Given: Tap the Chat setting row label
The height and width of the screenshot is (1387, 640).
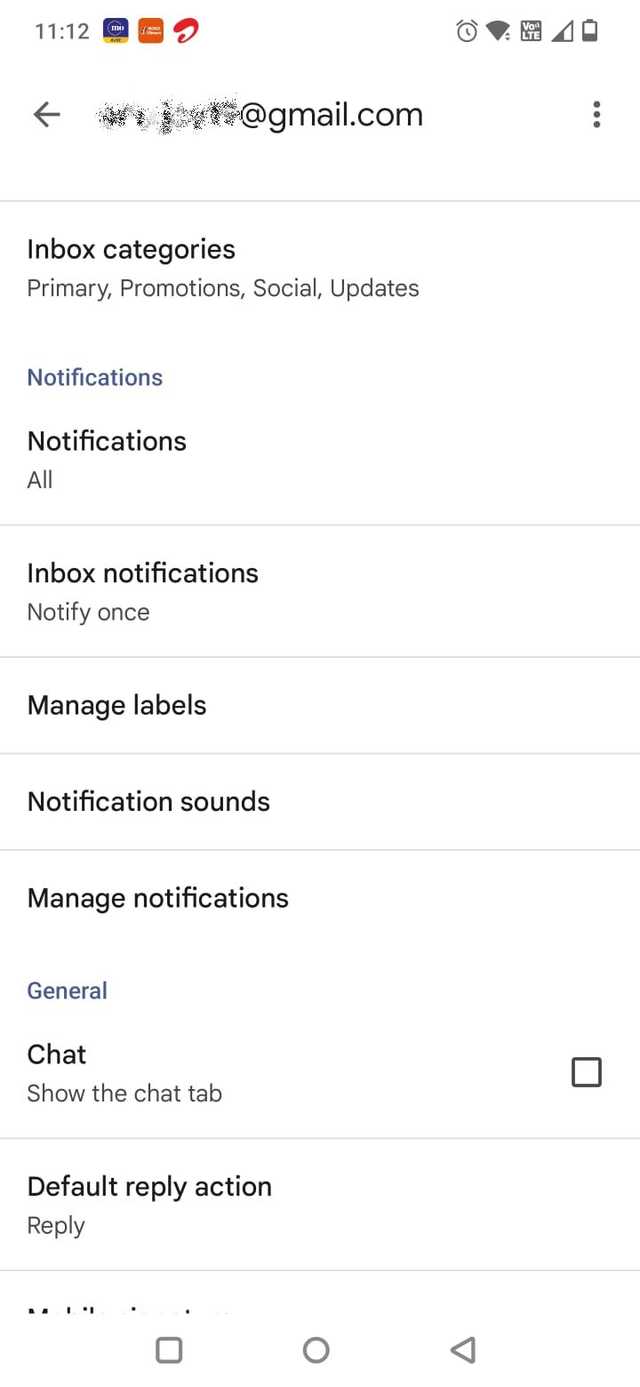Looking at the screenshot, I should click(x=57, y=1054).
